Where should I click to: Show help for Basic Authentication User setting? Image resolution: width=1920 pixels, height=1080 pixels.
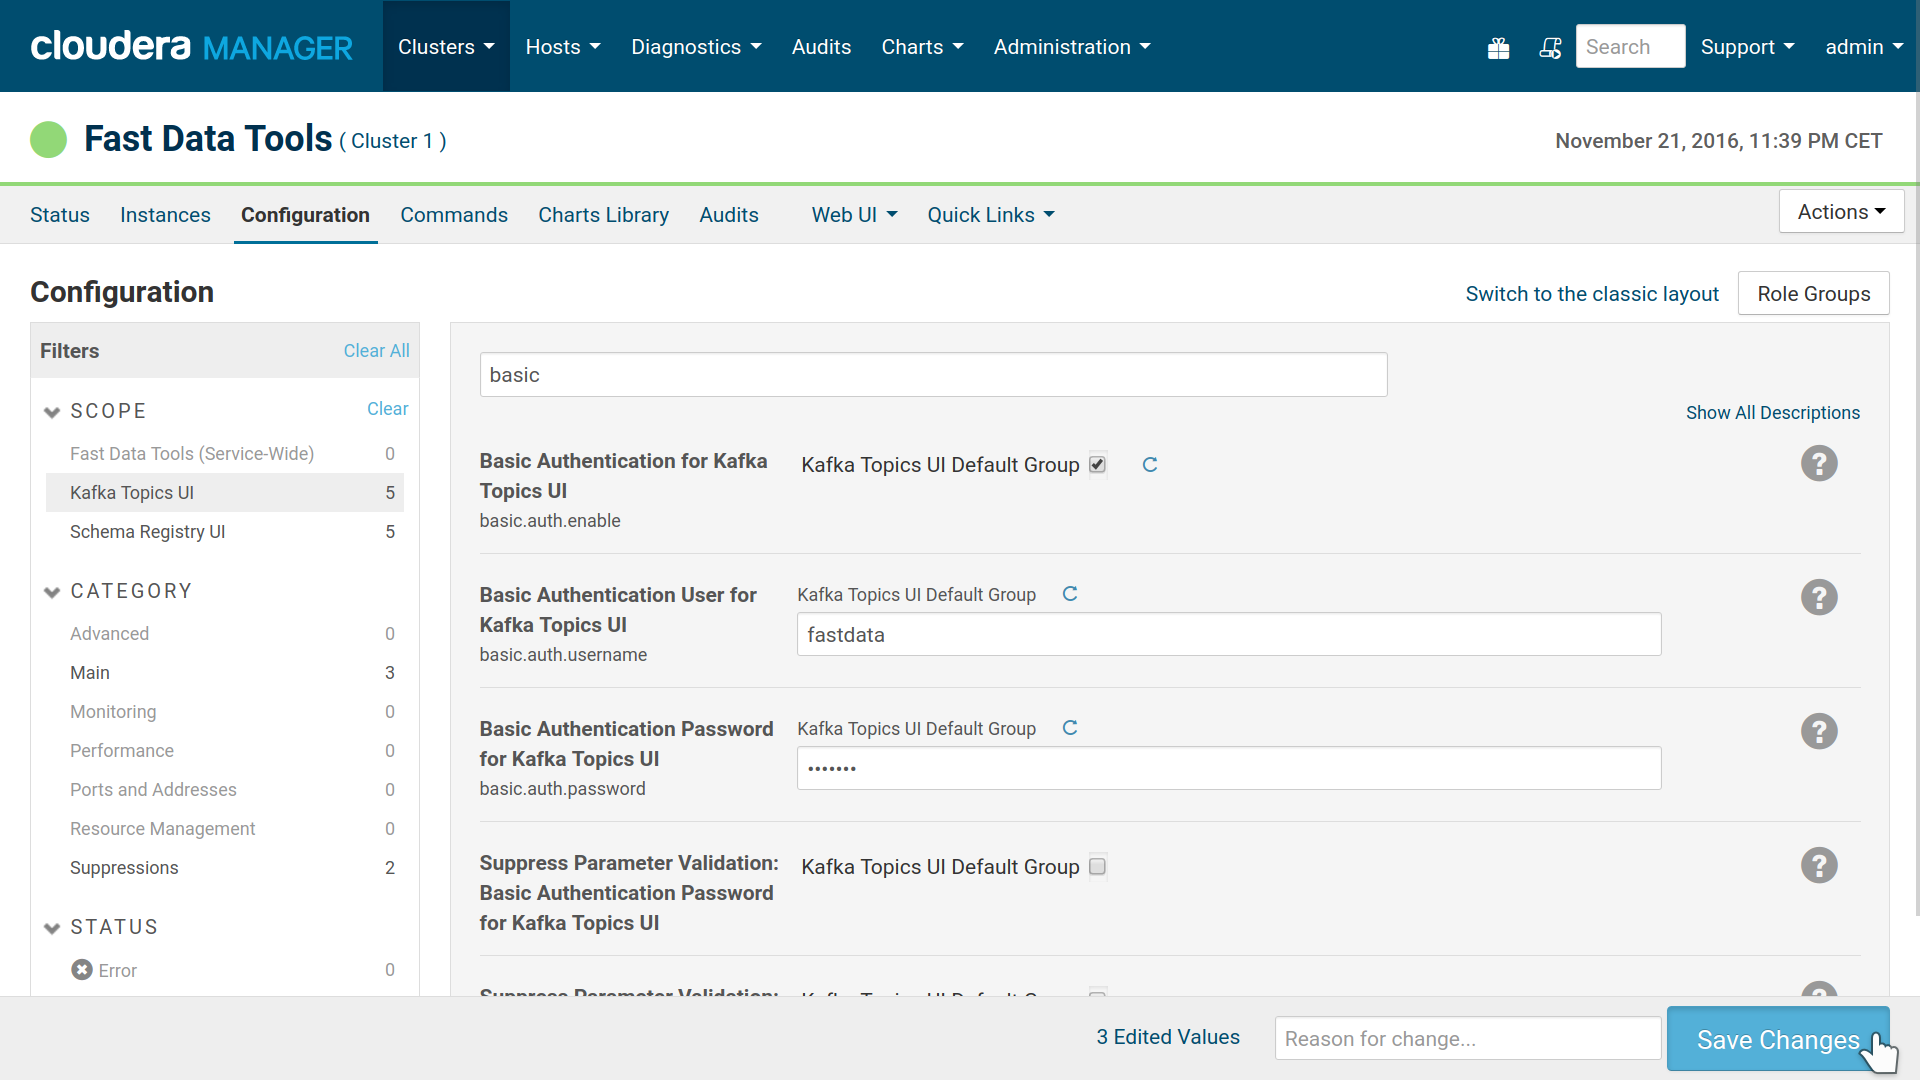pyautogui.click(x=1819, y=598)
